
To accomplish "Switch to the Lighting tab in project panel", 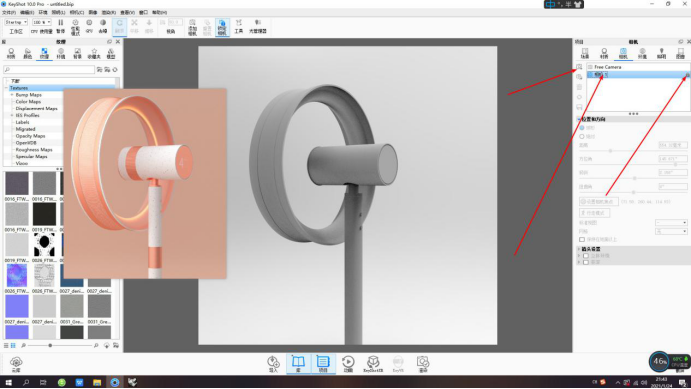I will 661,54.
